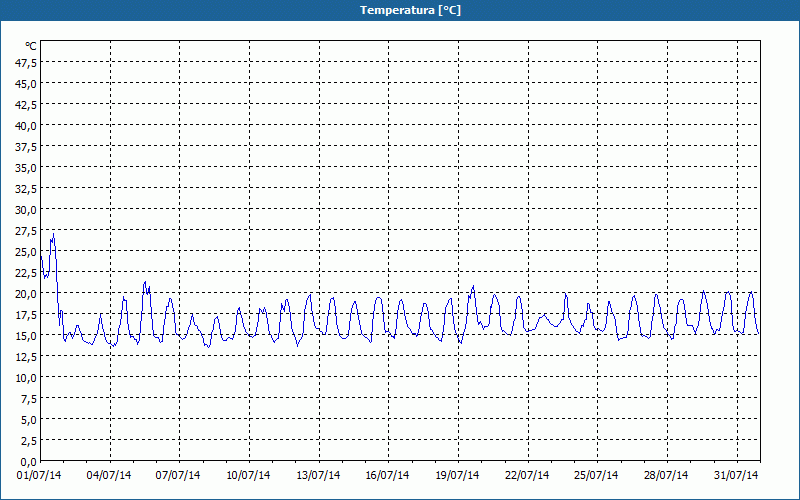Click the 25/07/14 date label
The width and height of the screenshot is (800, 500).
pos(596,476)
